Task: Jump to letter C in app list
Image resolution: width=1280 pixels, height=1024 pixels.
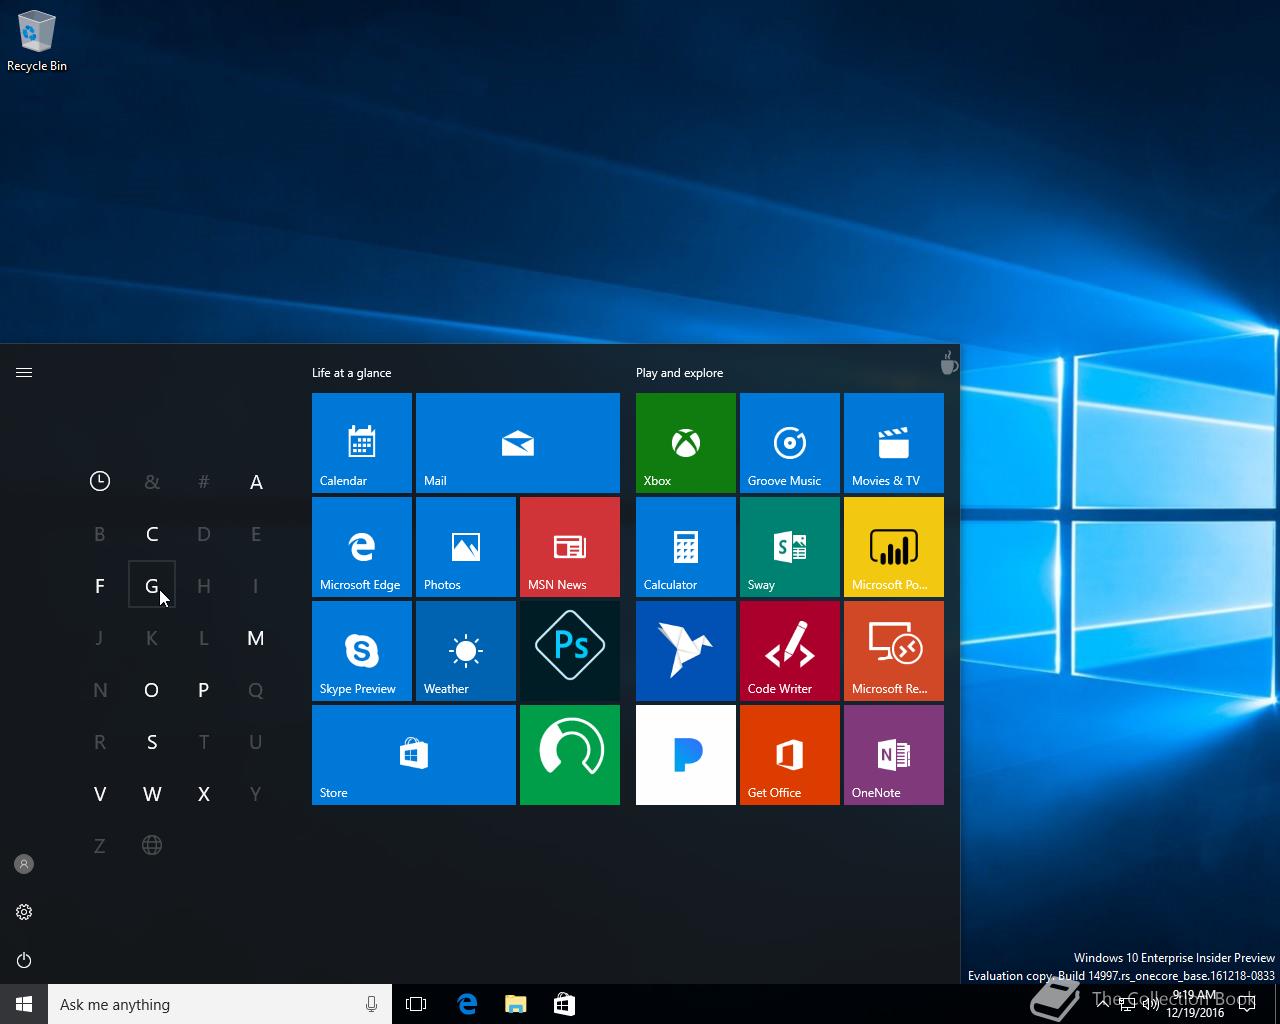Action: click(x=152, y=534)
